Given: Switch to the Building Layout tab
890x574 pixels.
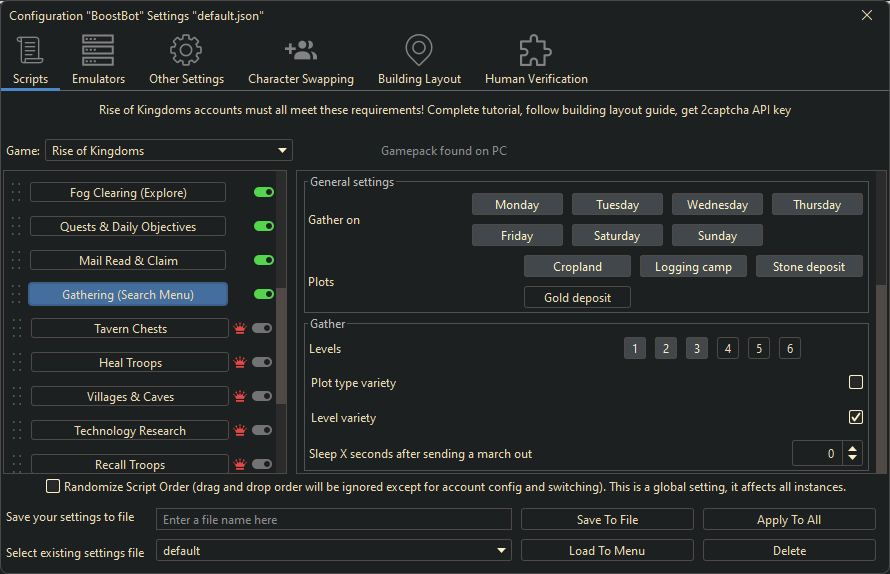Looking at the screenshot, I should pos(419,60).
